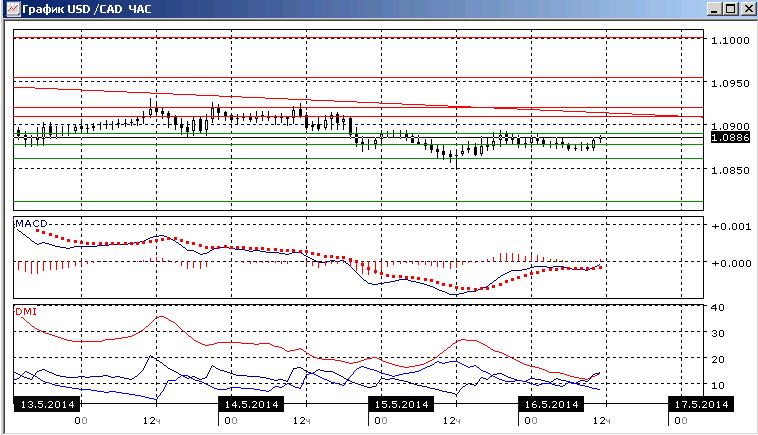Select the 16.5.2014 date marker
Screen dimensions: 758x435
551,404
